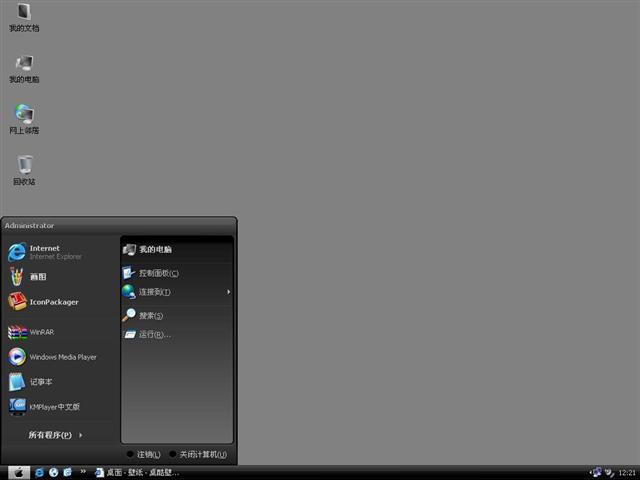
Task: Select the 我的电脑 desktop icon
Action: coord(24,69)
